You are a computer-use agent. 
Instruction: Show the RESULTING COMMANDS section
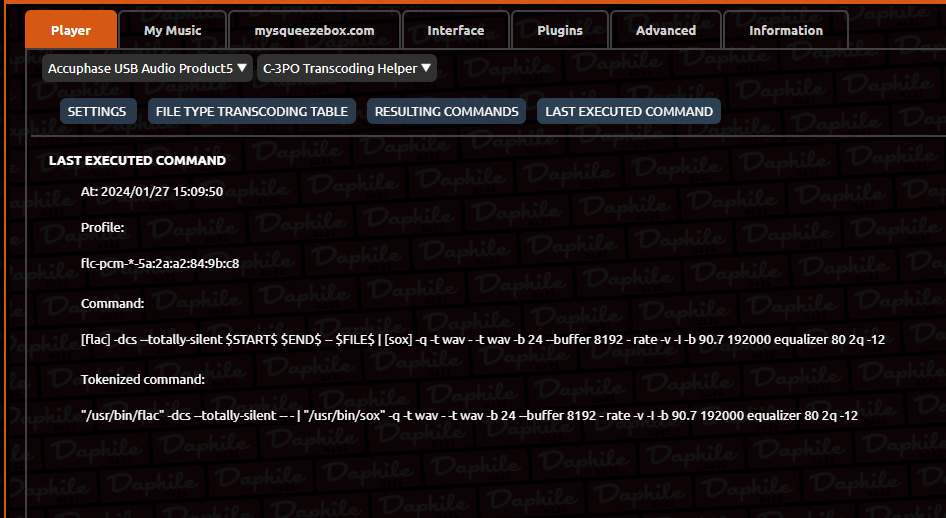(446, 111)
